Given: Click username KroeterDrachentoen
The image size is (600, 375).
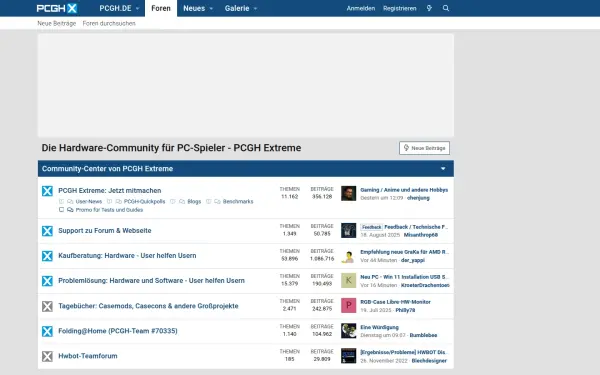Looking at the screenshot, I should (x=425, y=285).
